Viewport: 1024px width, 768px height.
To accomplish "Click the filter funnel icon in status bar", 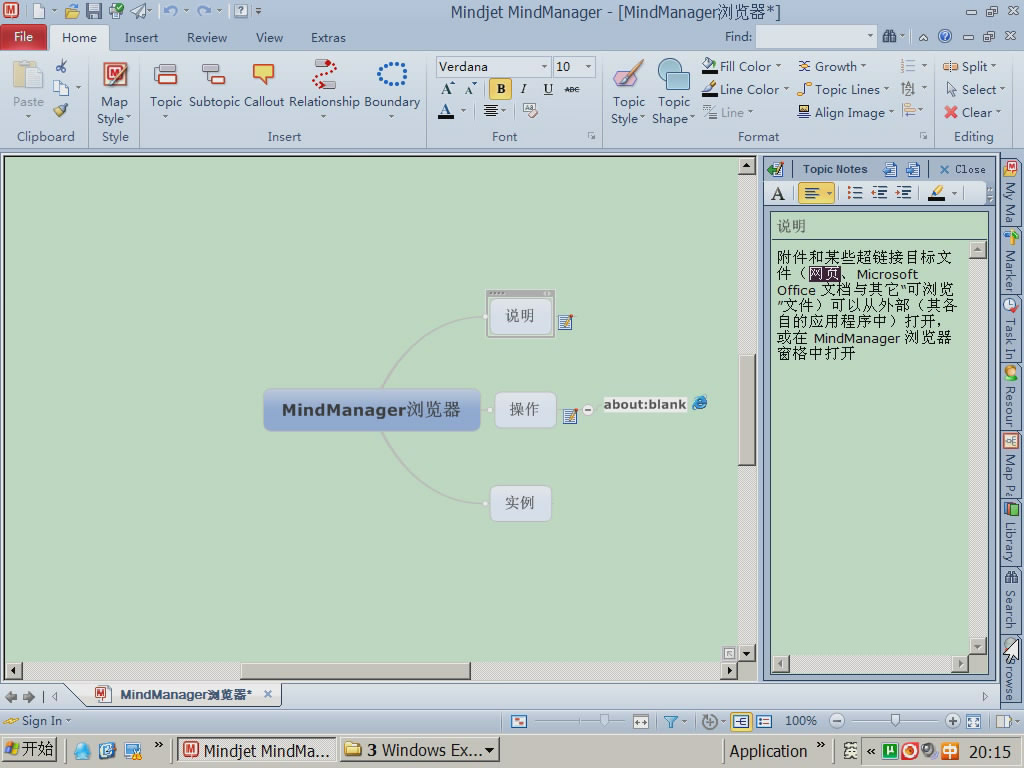I will pos(670,721).
